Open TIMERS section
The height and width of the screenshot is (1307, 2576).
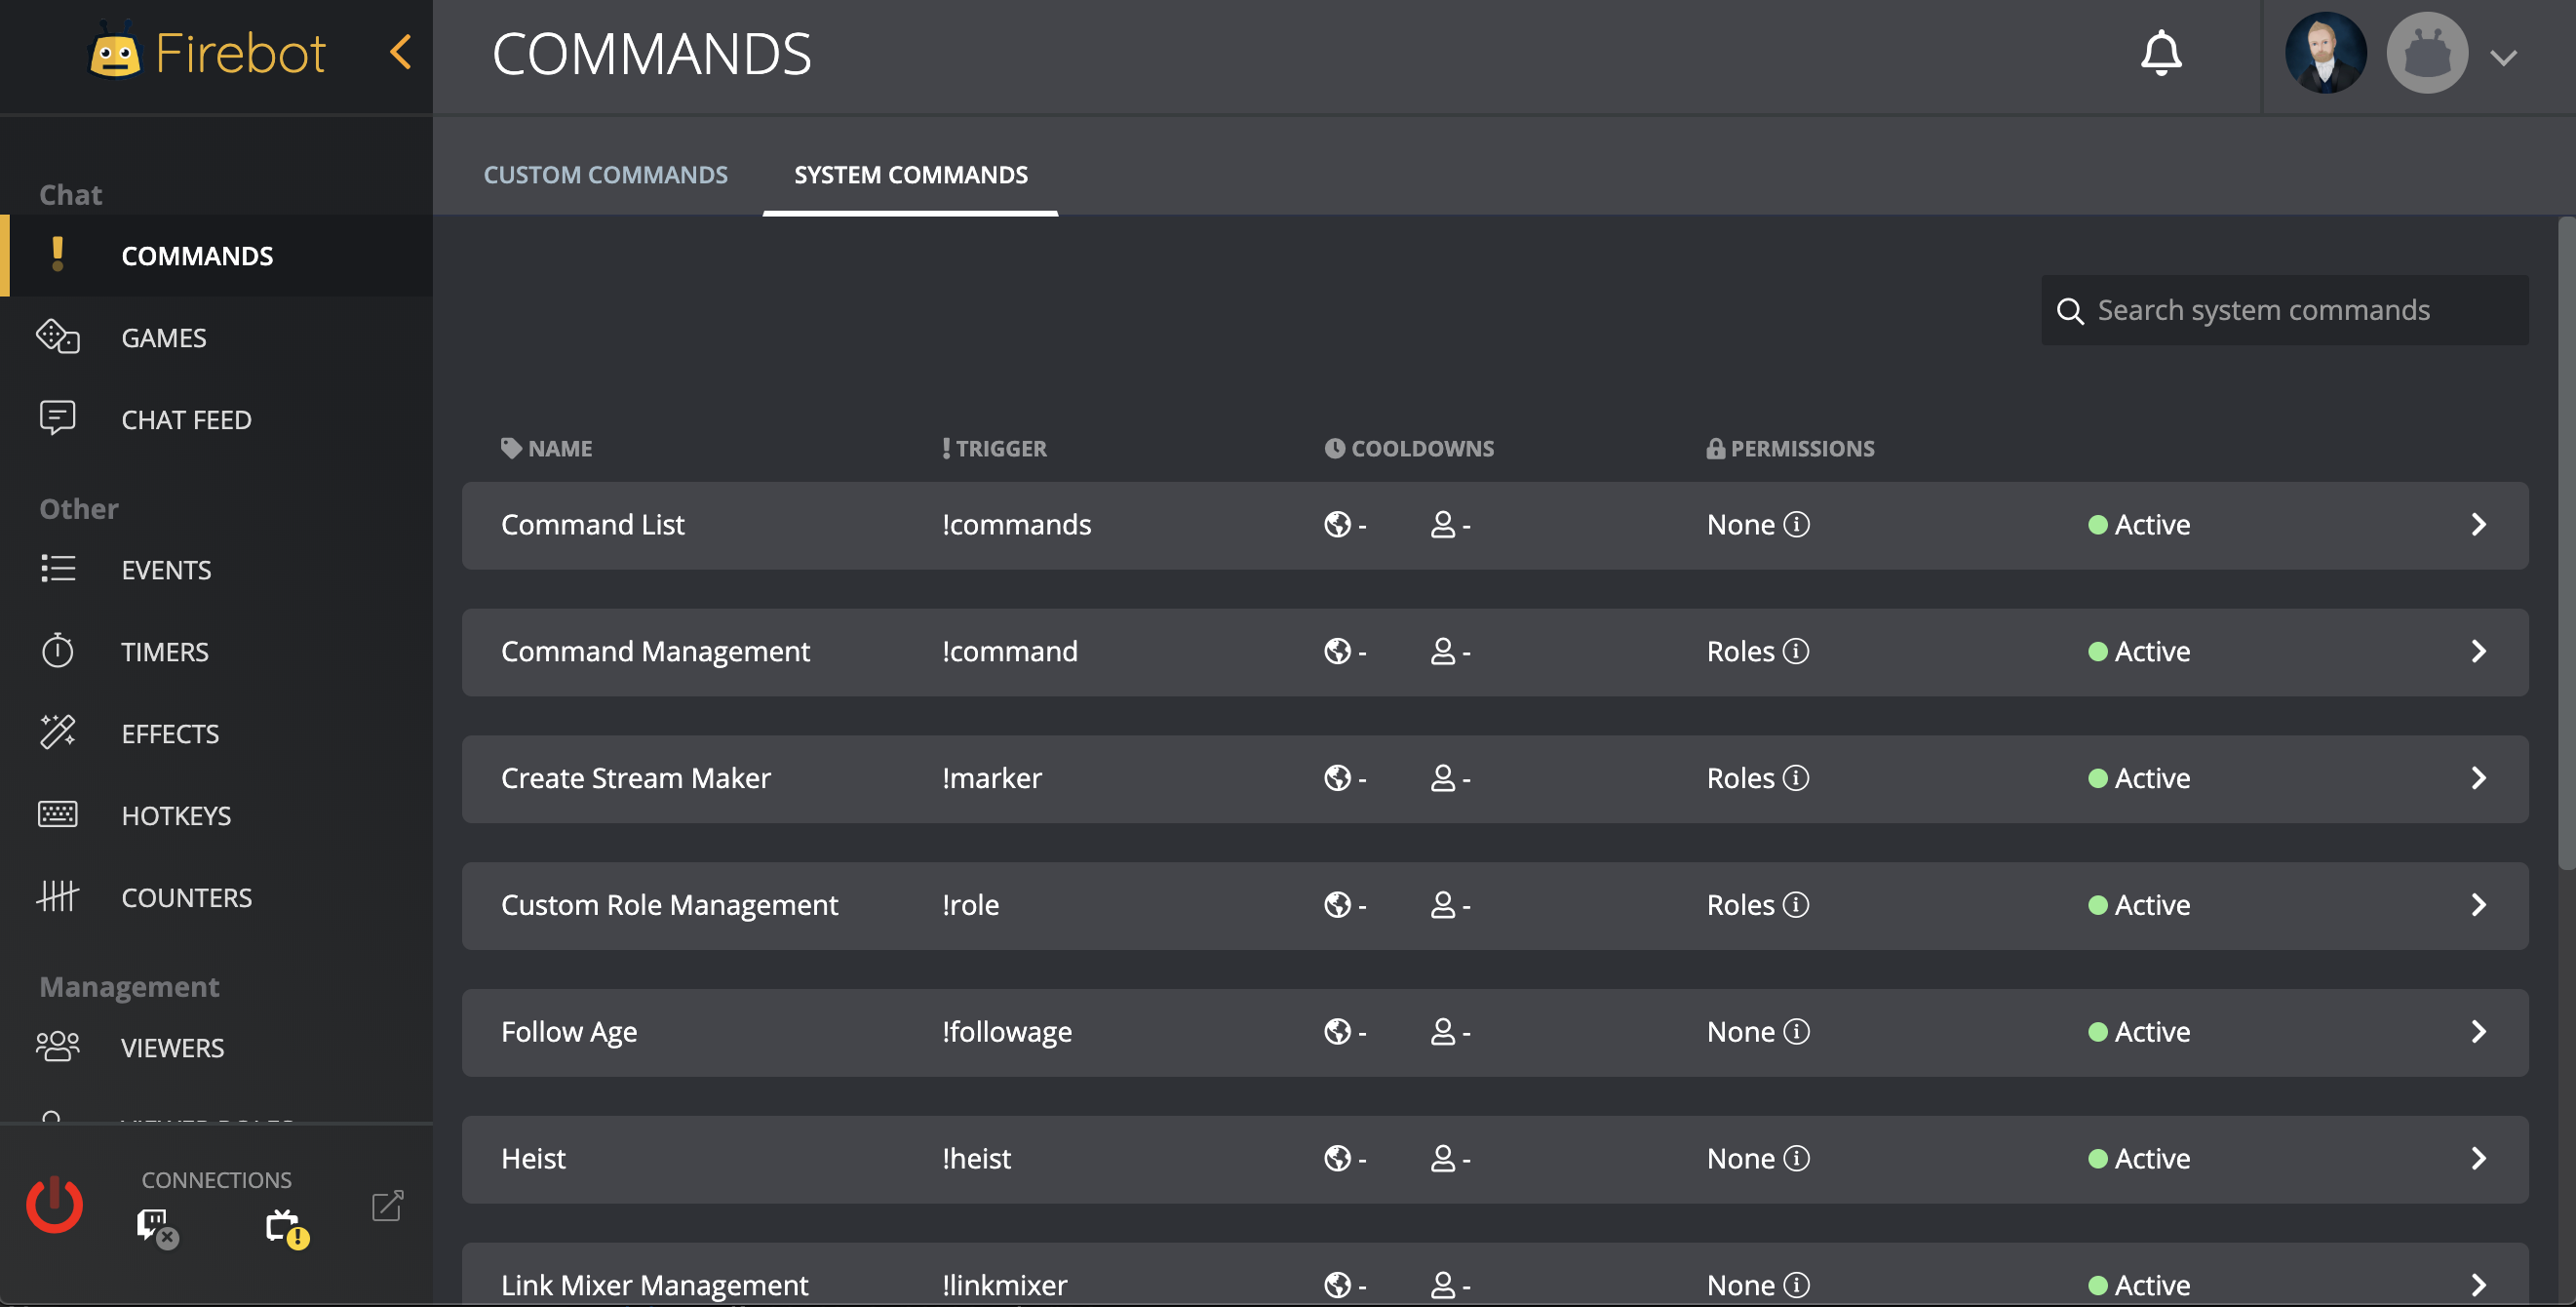tap(163, 649)
